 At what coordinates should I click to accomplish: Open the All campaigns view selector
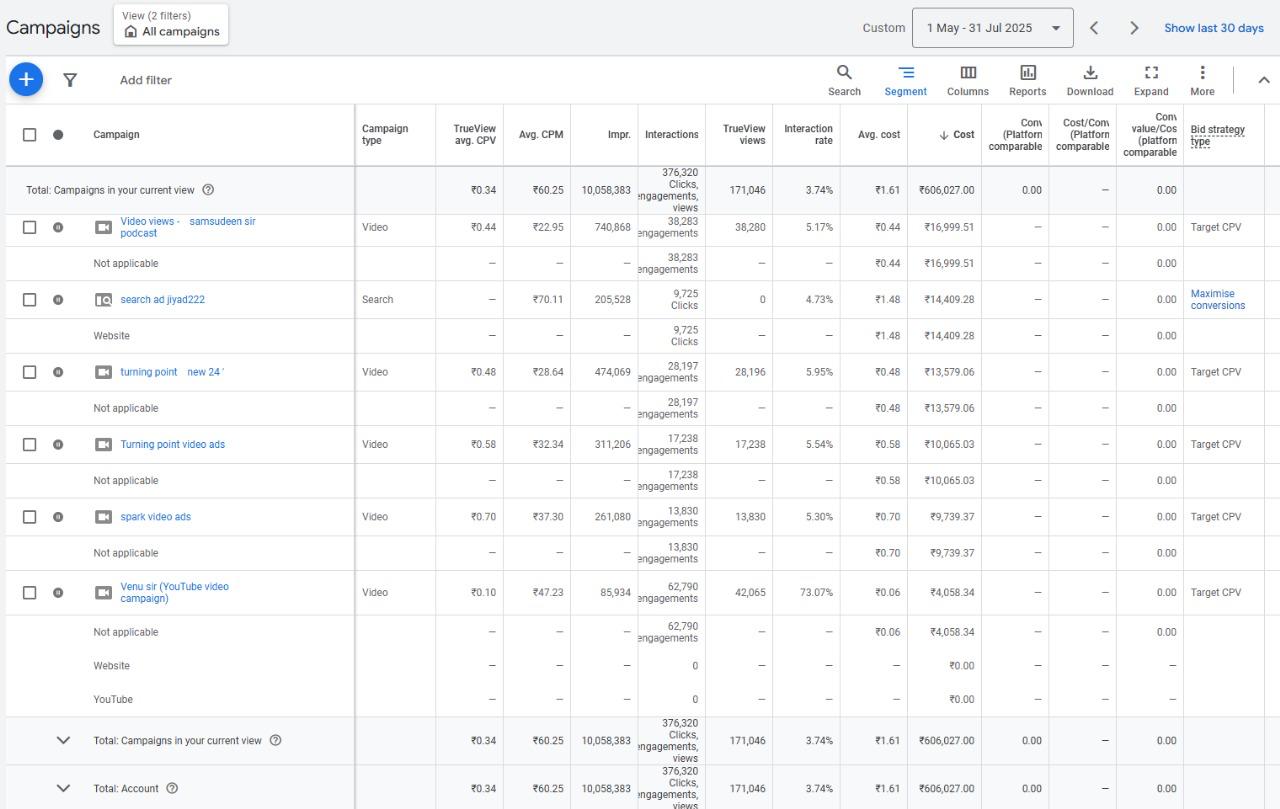pos(171,24)
